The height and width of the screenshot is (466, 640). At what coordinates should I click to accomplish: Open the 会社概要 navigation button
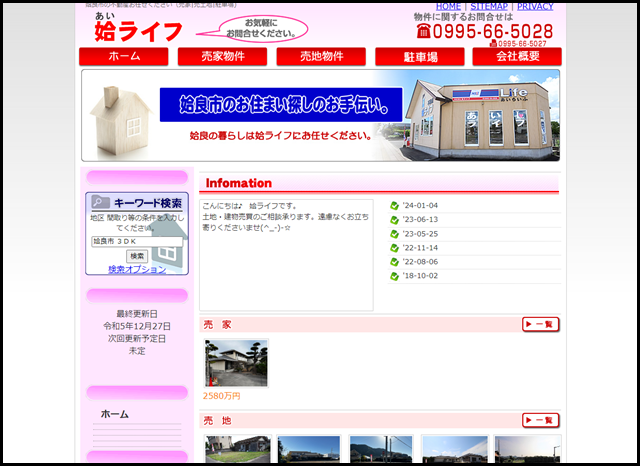click(517, 56)
